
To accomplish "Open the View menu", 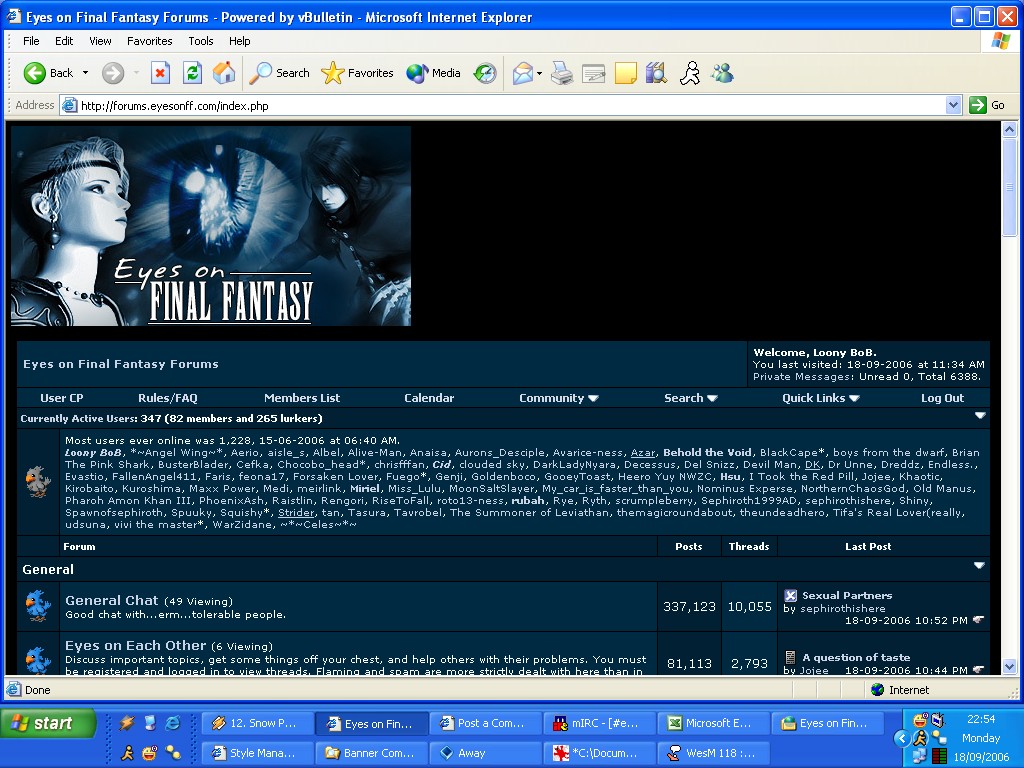I will click(x=100, y=41).
